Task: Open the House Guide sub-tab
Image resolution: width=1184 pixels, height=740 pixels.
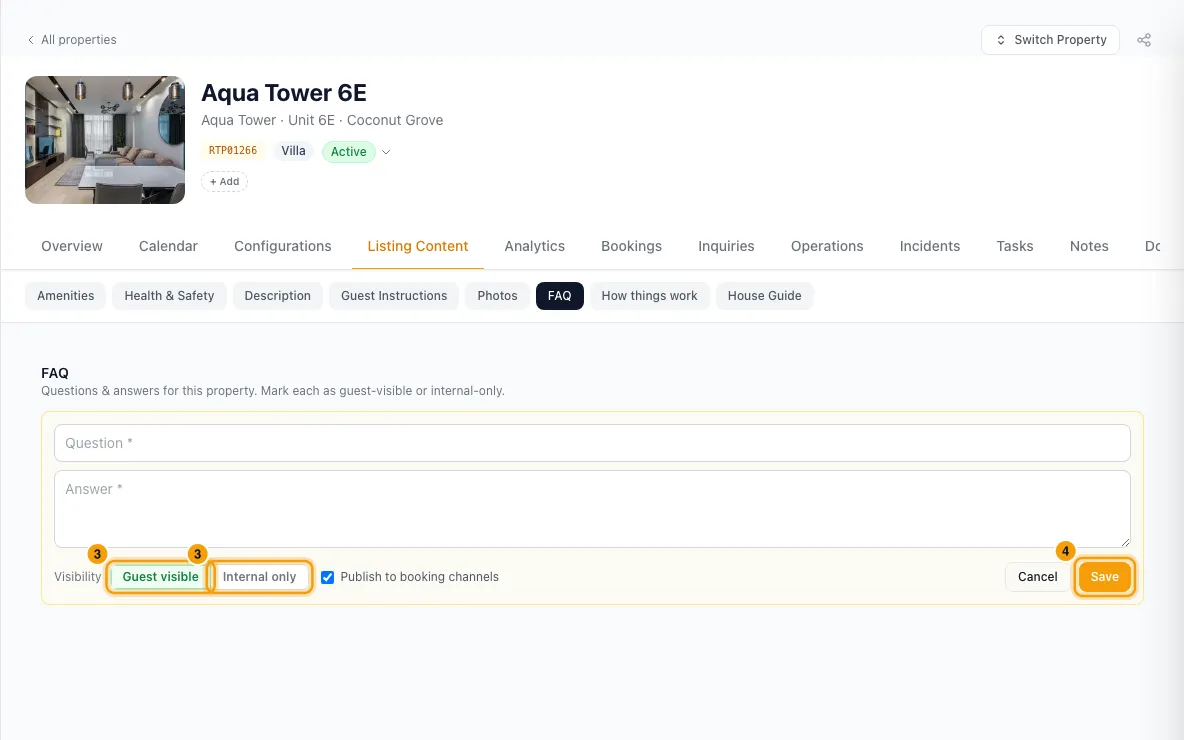Action: click(x=764, y=296)
